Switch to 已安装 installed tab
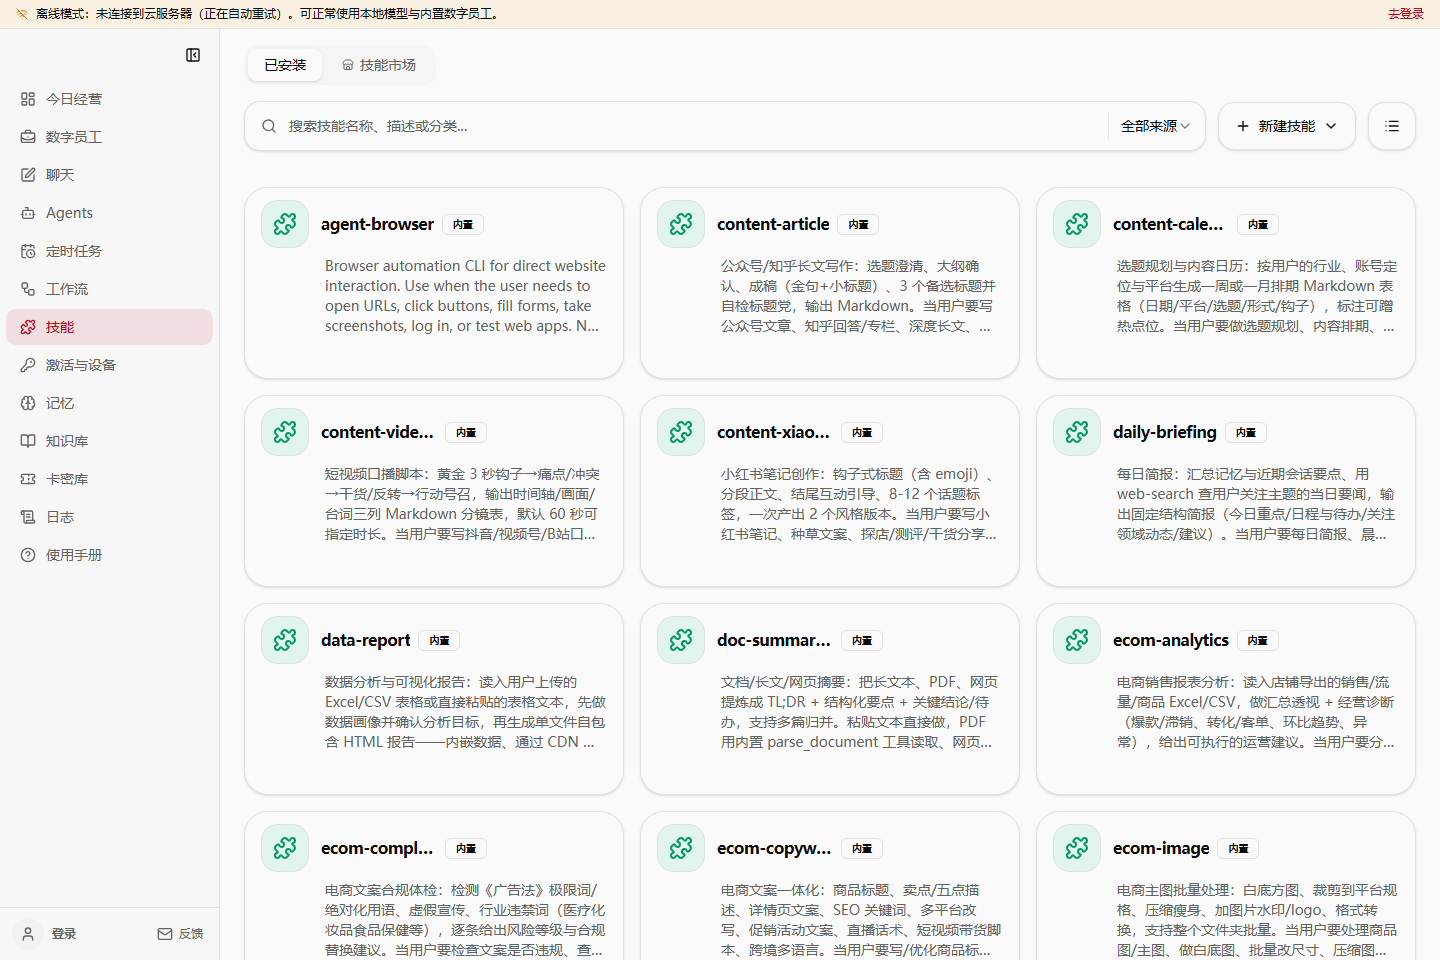 click(x=285, y=65)
